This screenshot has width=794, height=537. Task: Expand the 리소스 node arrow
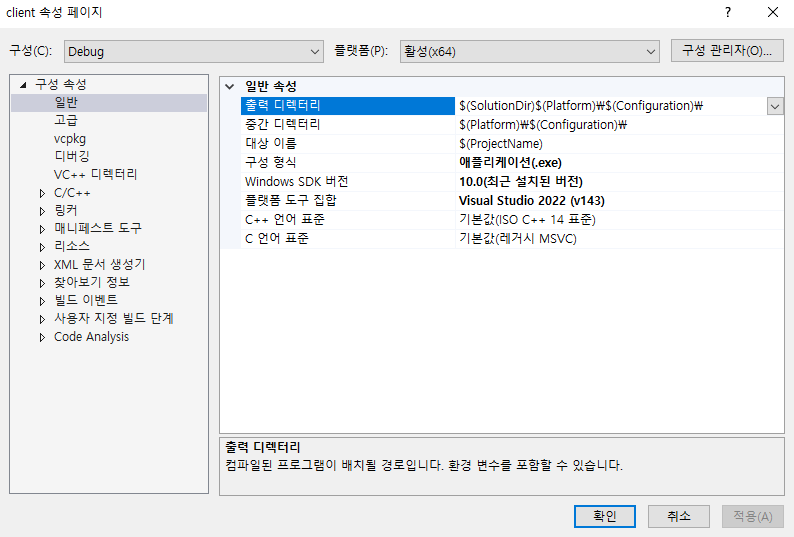coord(43,247)
